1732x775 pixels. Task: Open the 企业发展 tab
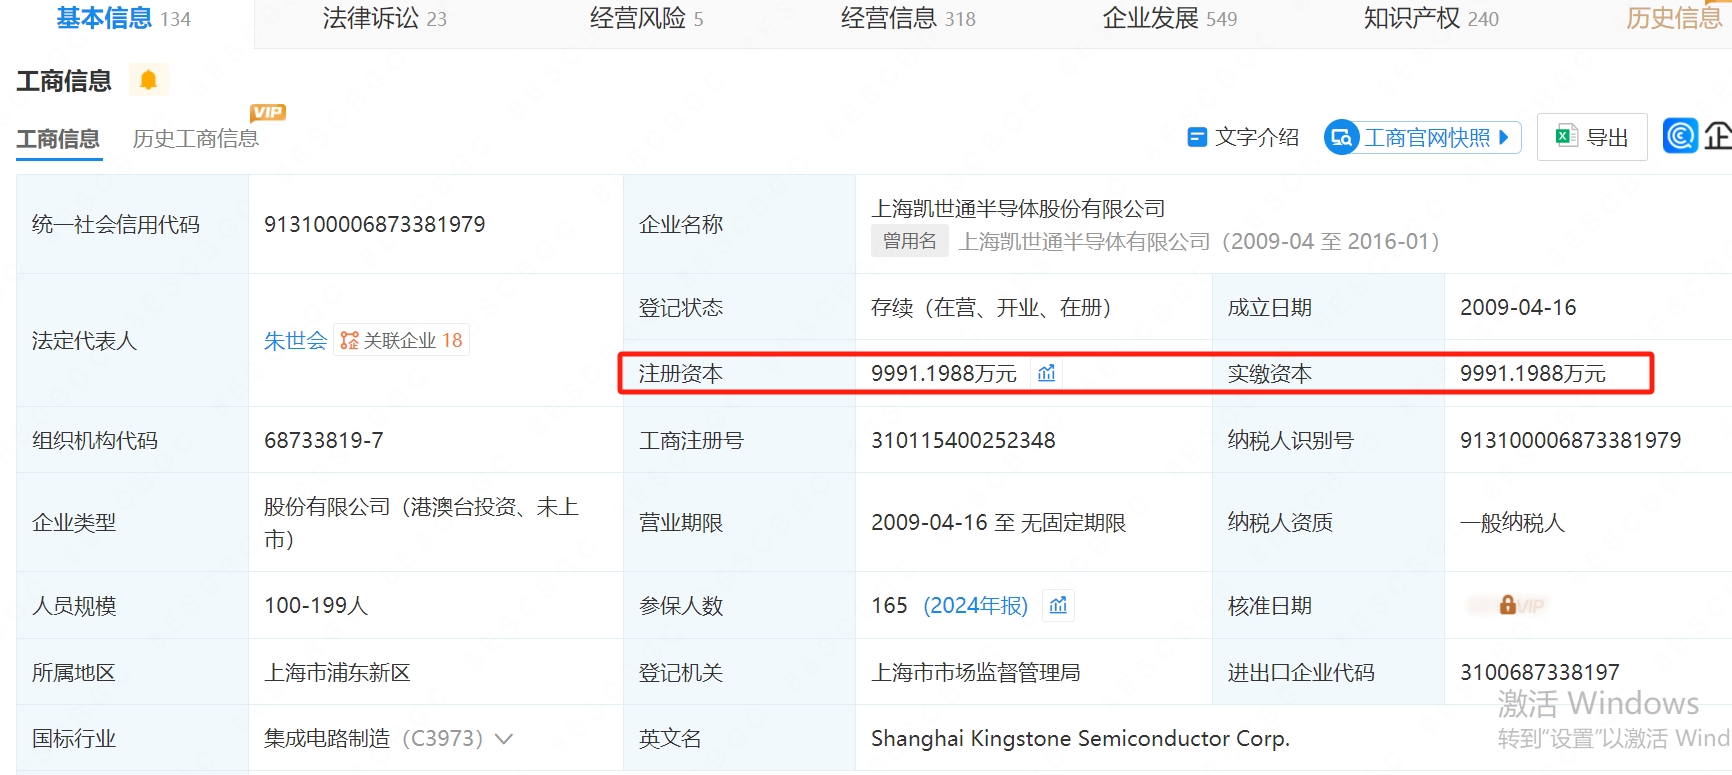click(x=1169, y=18)
